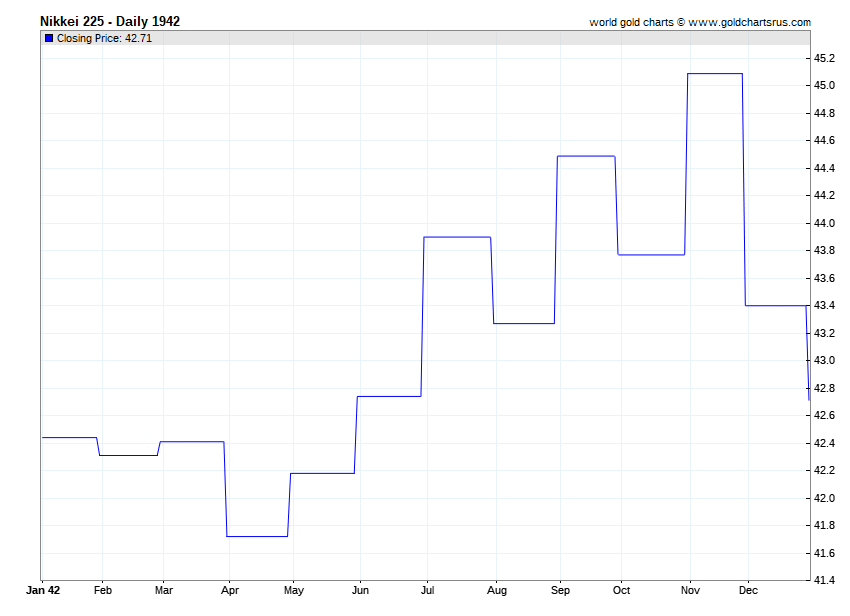Viewport: 850px width, 616px height.
Task: Click the 'Jul' x-axis label
Action: coord(427,590)
